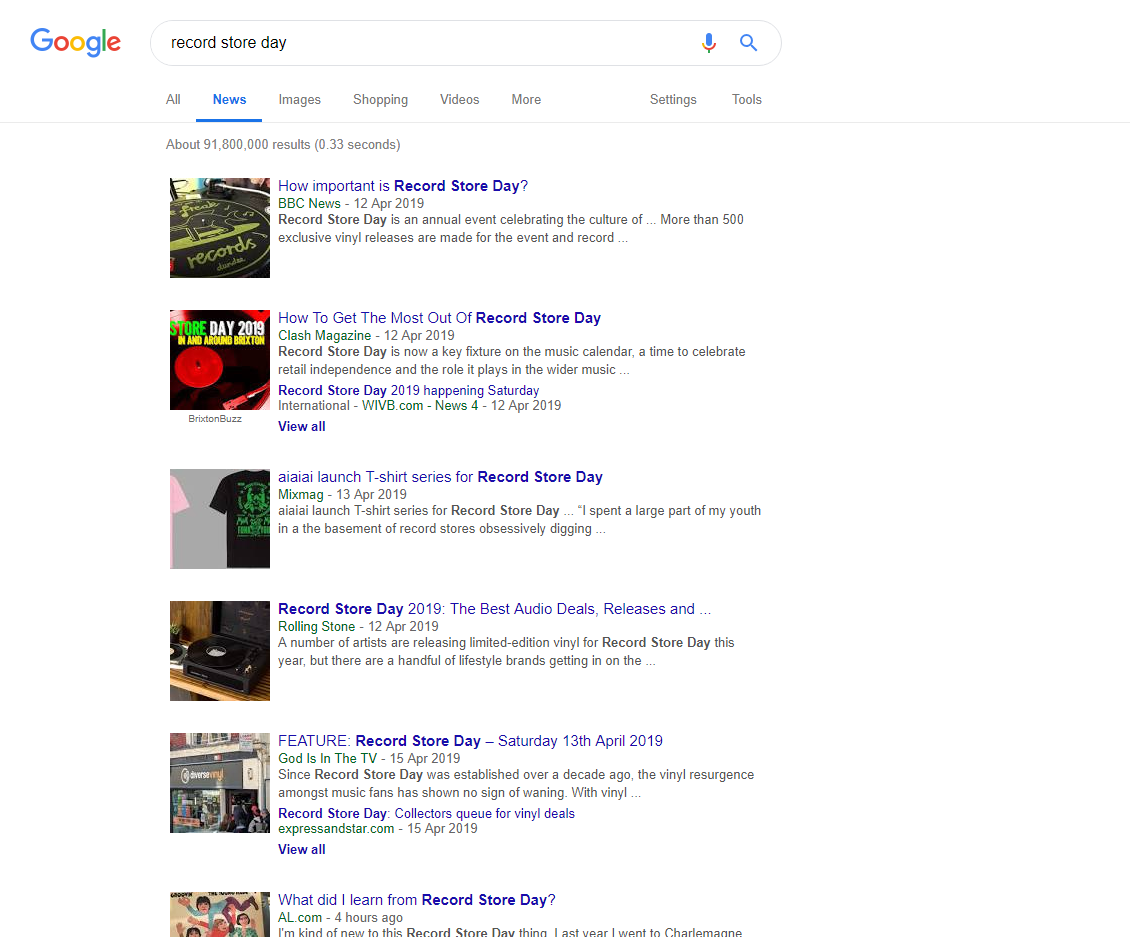The width and height of the screenshot is (1130, 937).
Task: Click the BBC News vinyl record thumbnail
Action: (x=220, y=228)
